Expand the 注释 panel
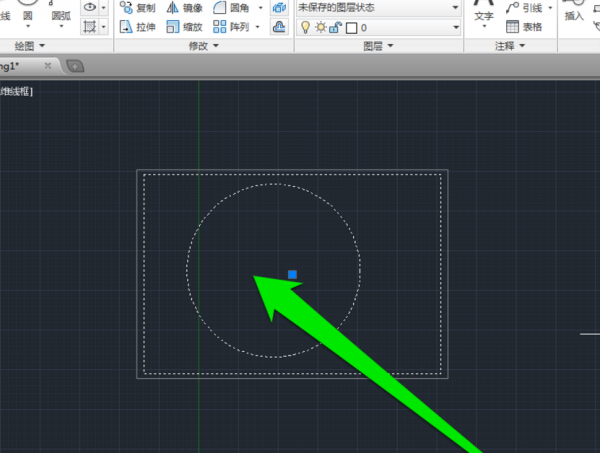Viewport: 600px width, 453px height. (x=510, y=46)
